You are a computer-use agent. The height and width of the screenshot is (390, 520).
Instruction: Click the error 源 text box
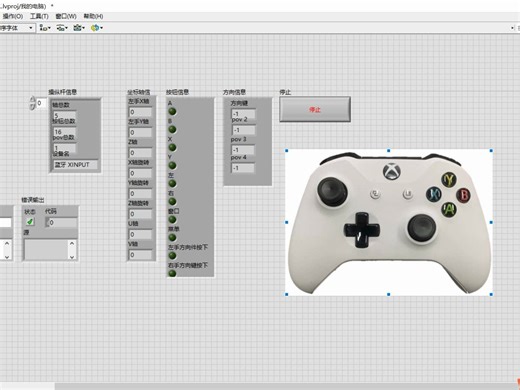[46, 249]
